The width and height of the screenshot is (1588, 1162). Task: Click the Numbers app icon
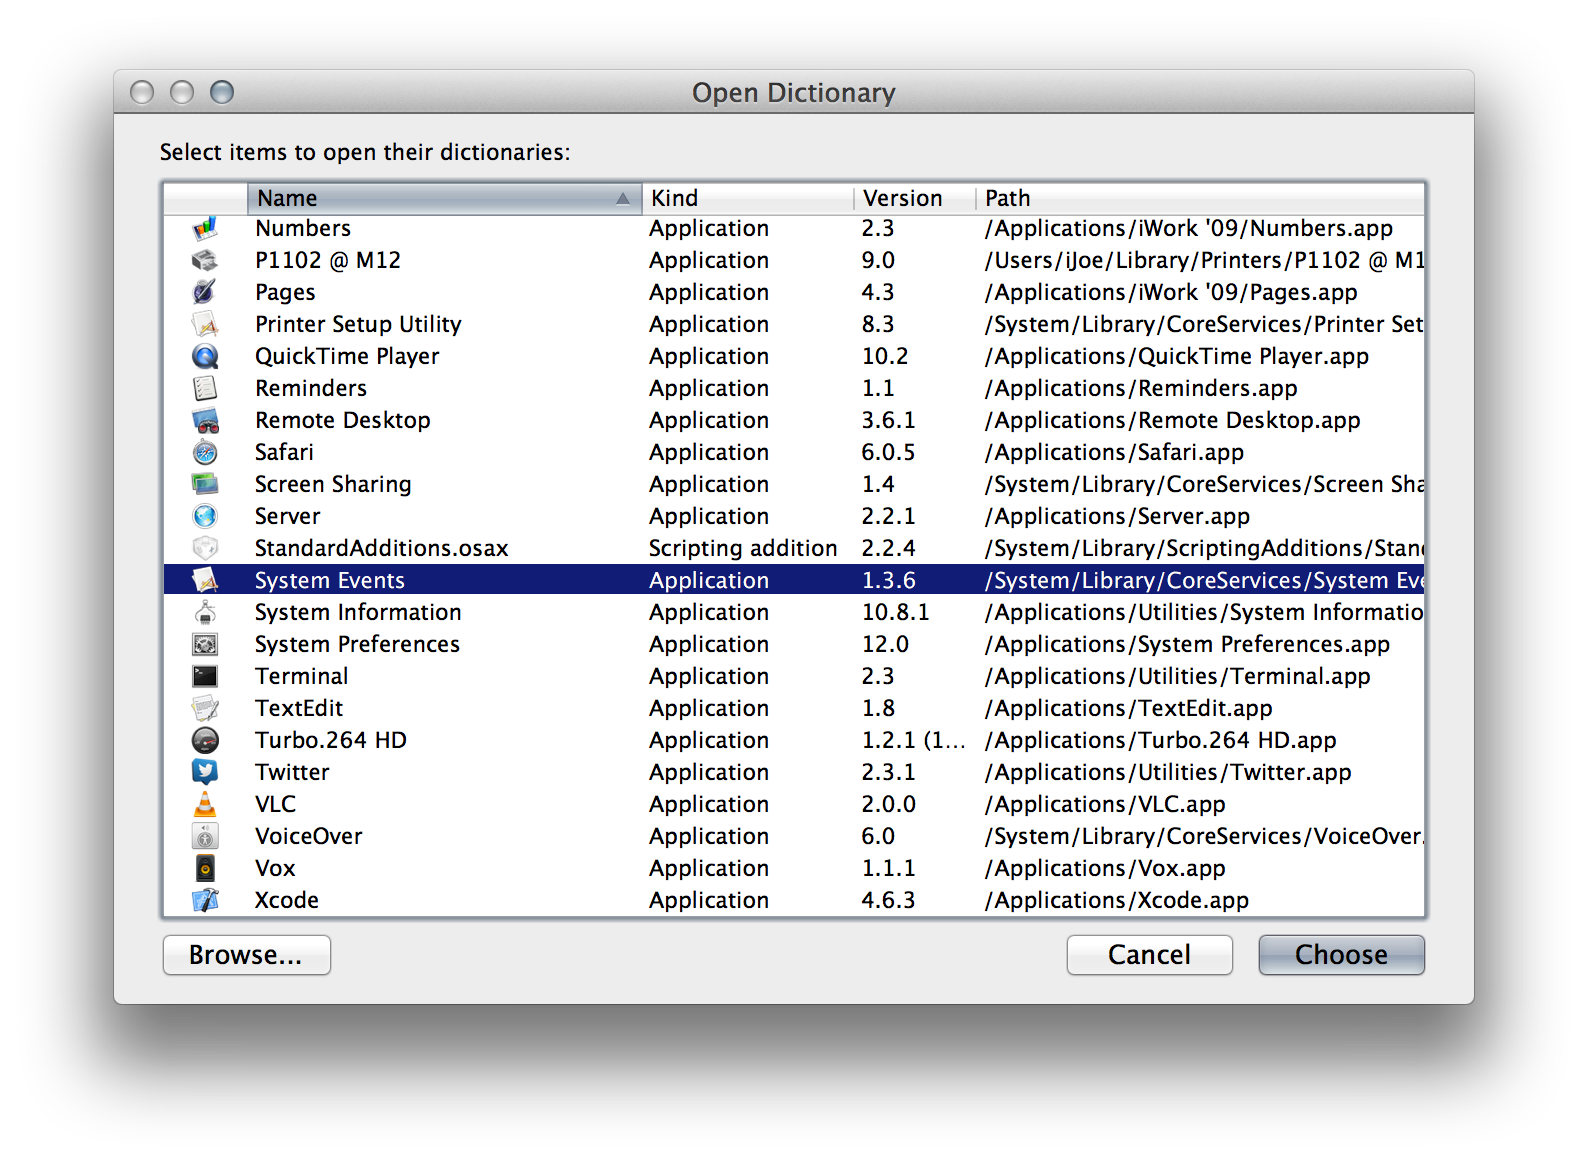[x=205, y=228]
